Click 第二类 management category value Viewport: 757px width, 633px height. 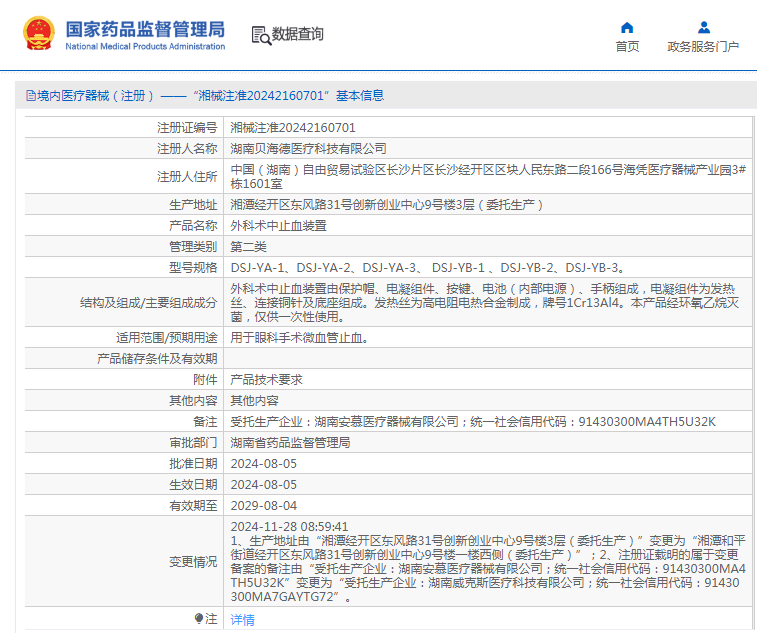pos(248,247)
